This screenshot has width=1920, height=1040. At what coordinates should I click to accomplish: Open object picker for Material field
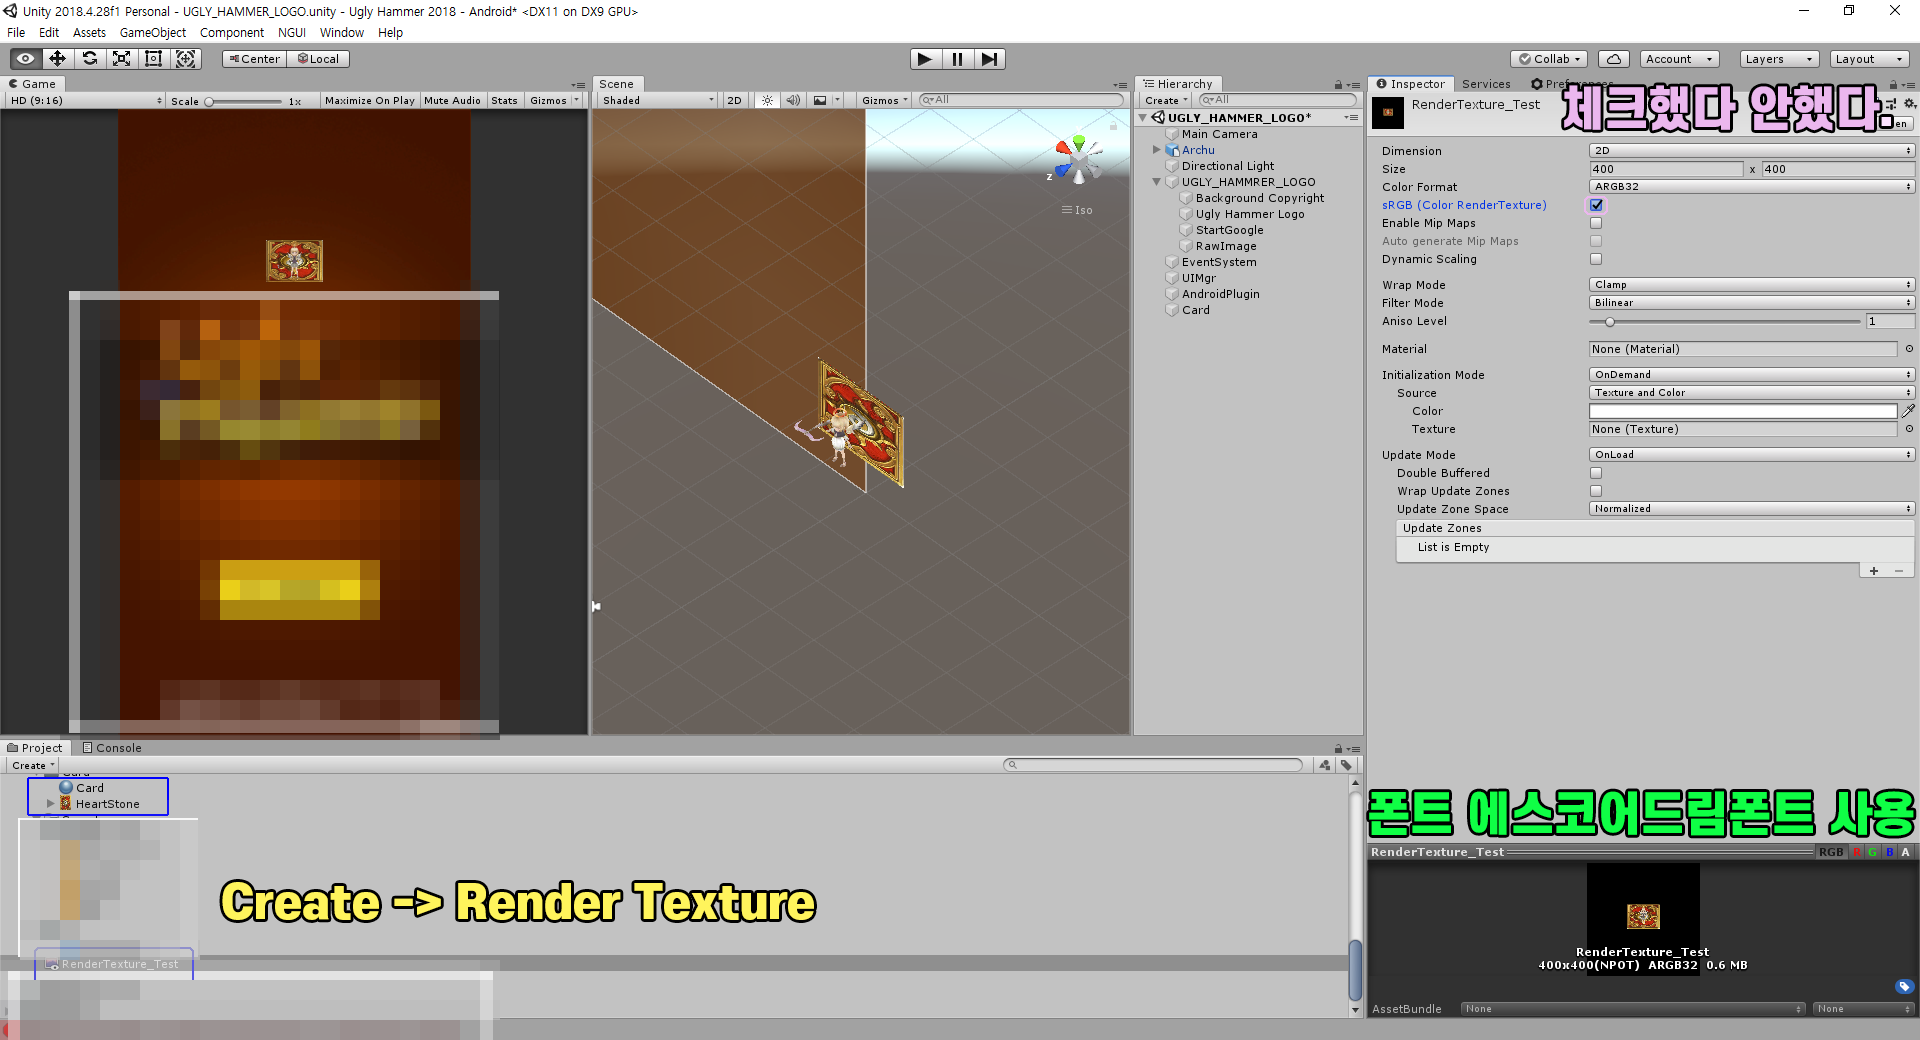[1909, 349]
